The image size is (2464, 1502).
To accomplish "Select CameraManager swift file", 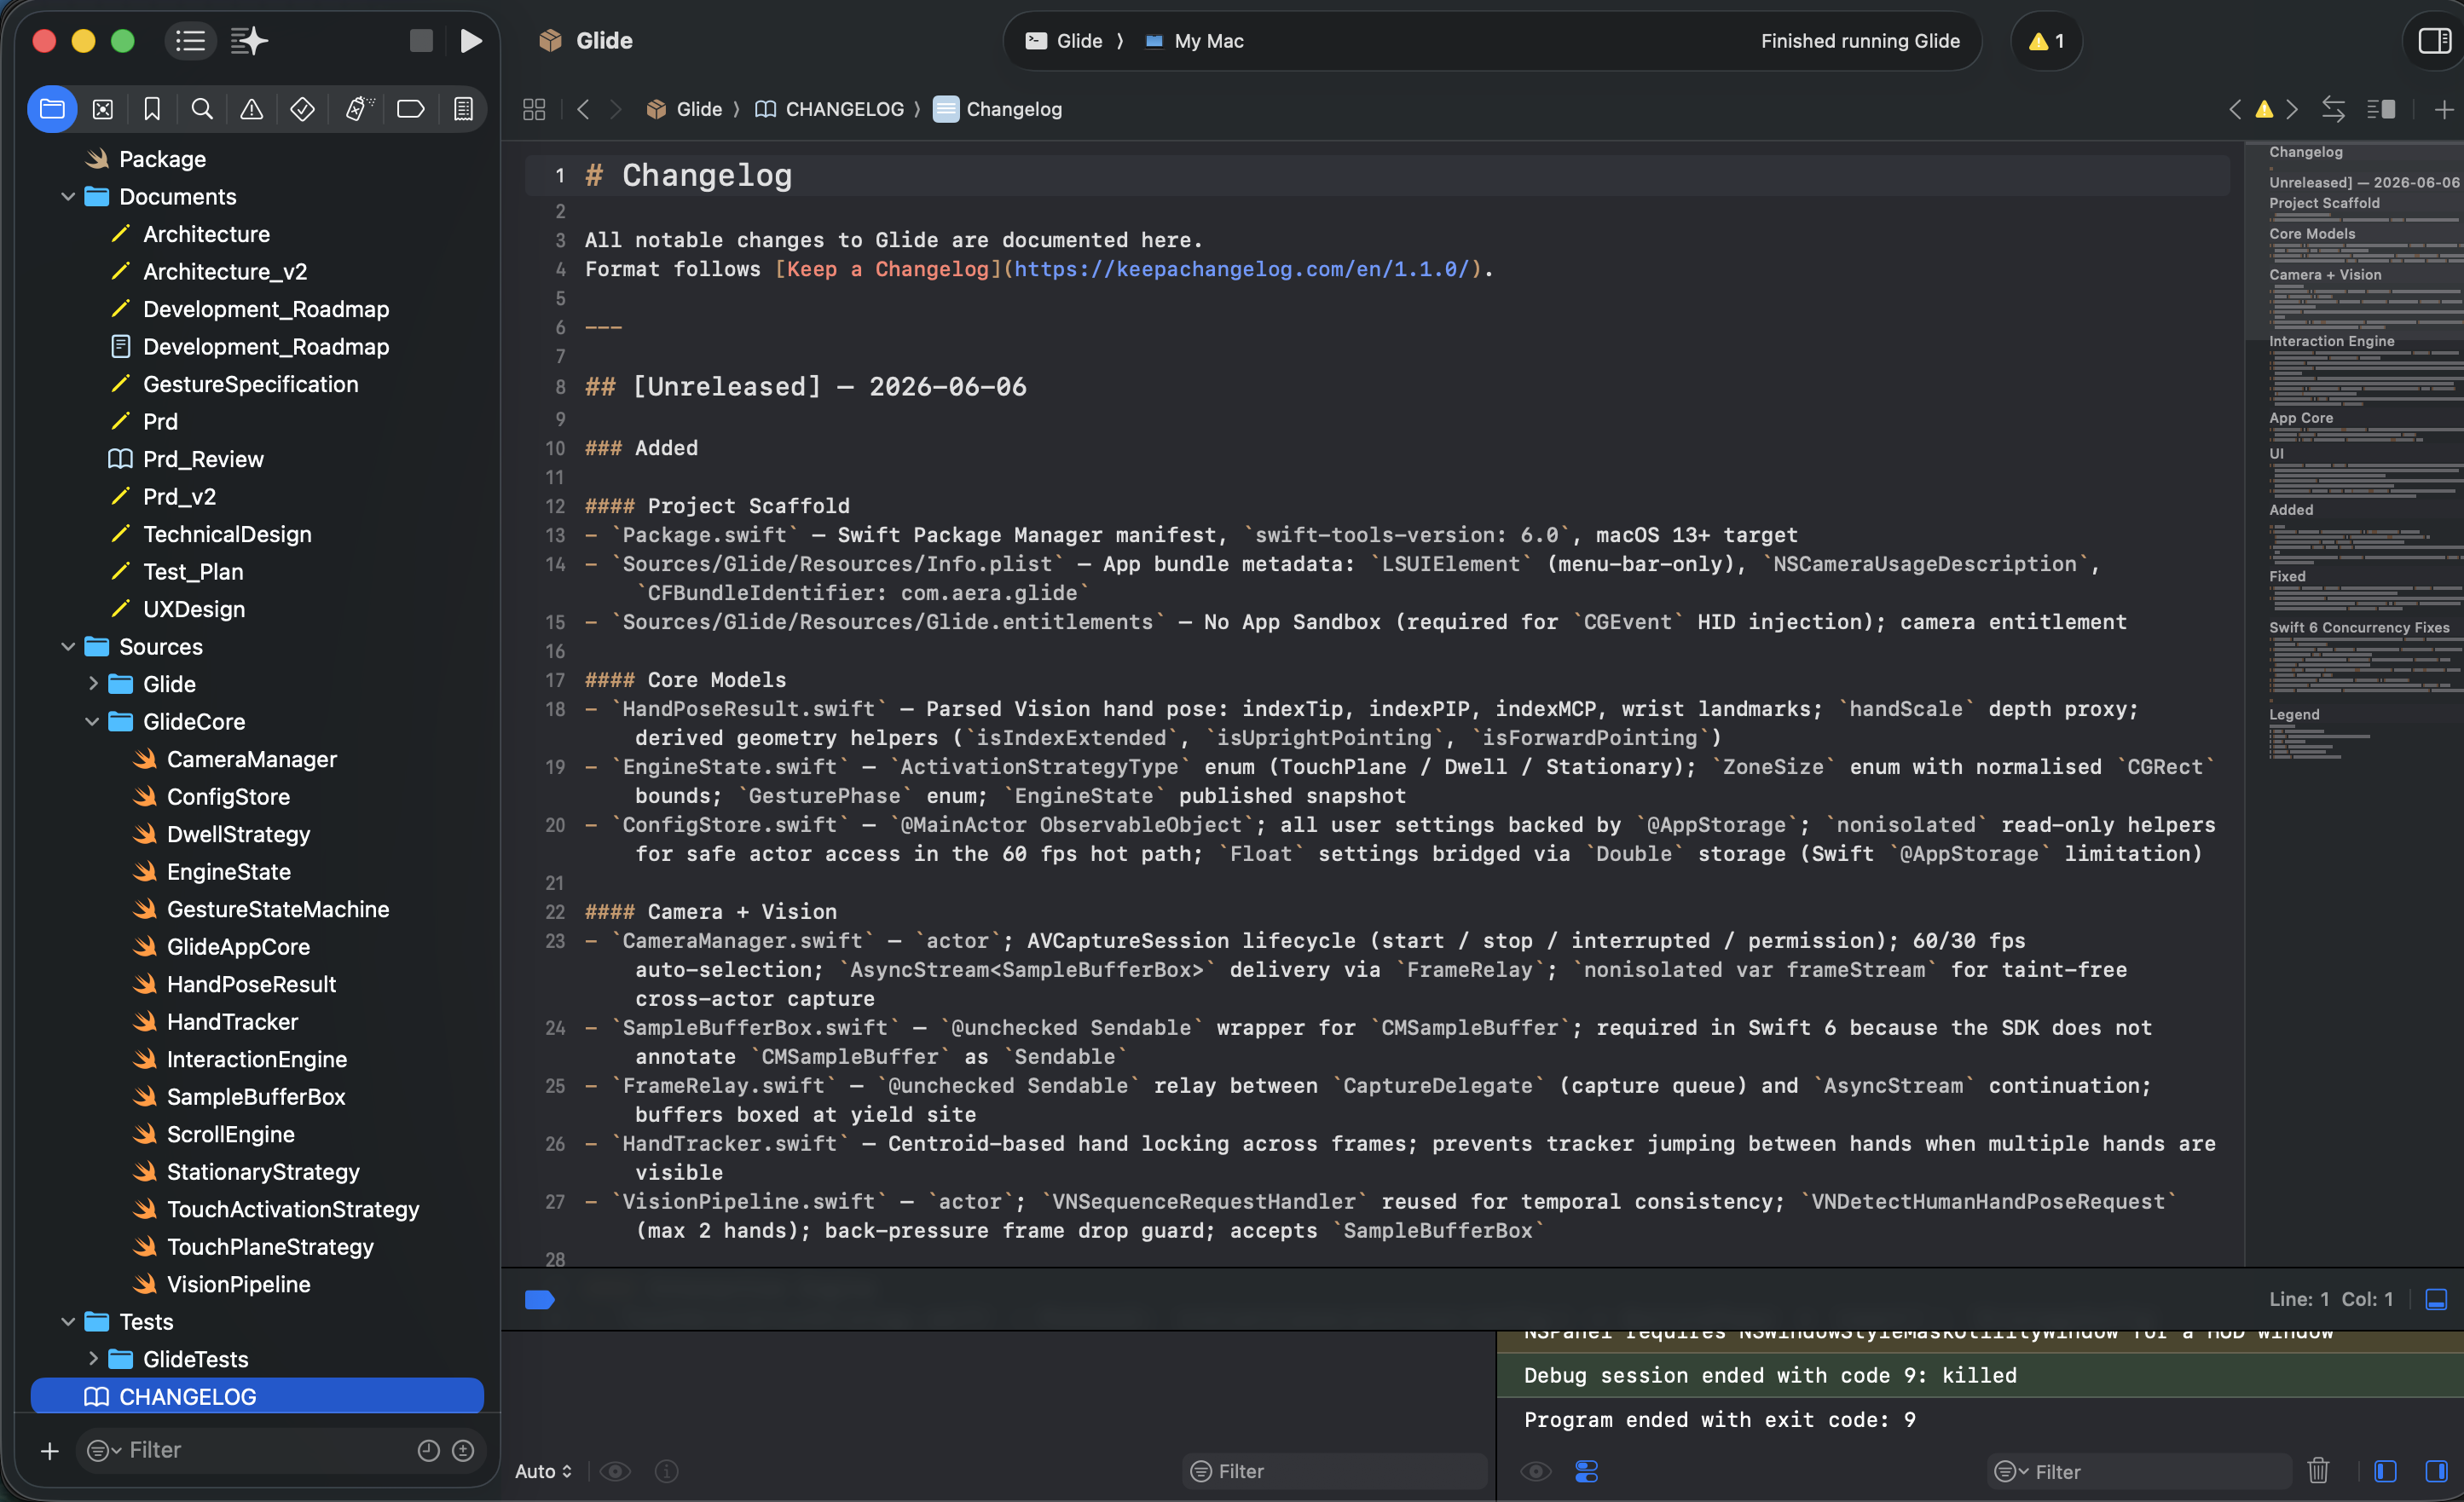I will [235, 759].
